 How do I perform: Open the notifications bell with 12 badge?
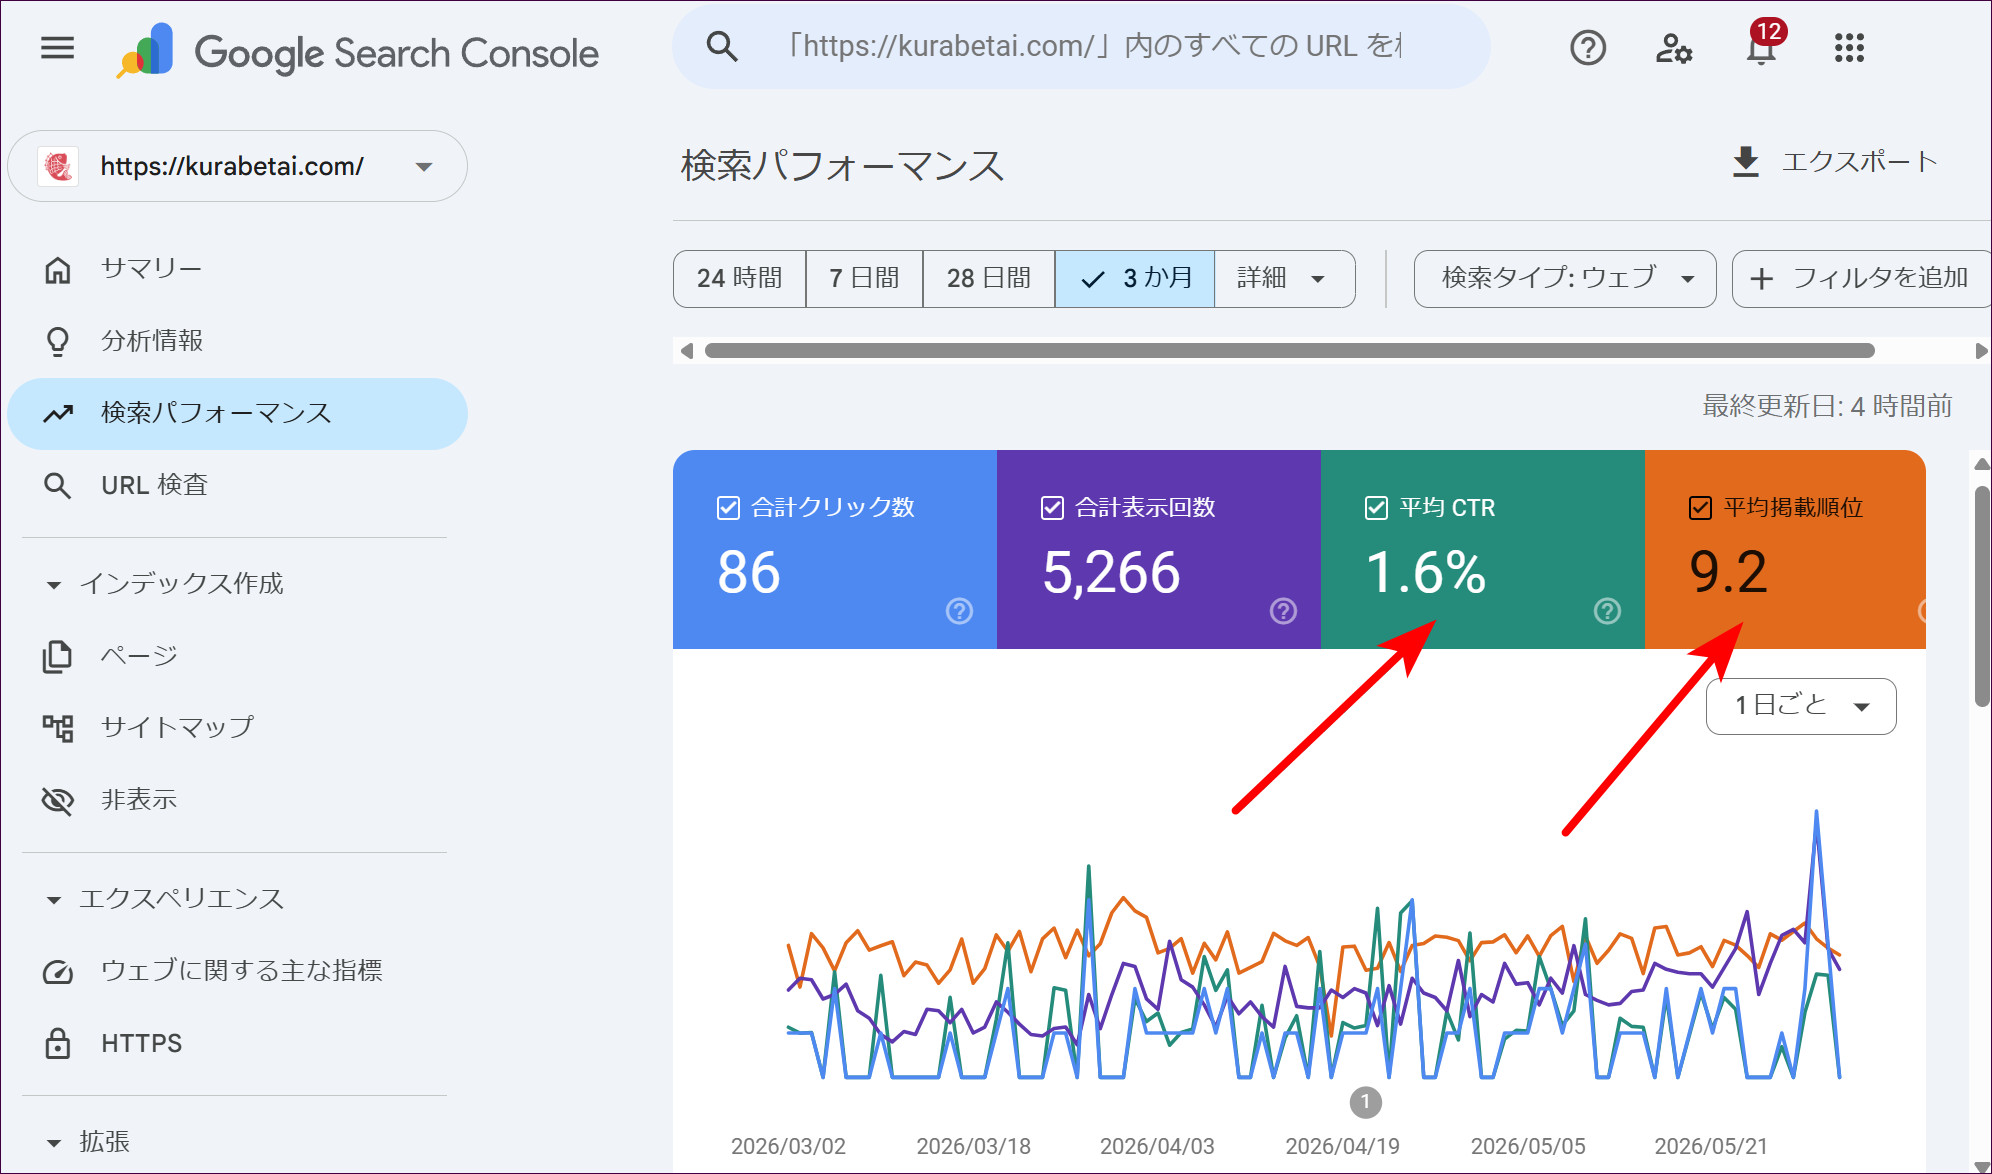1762,45
